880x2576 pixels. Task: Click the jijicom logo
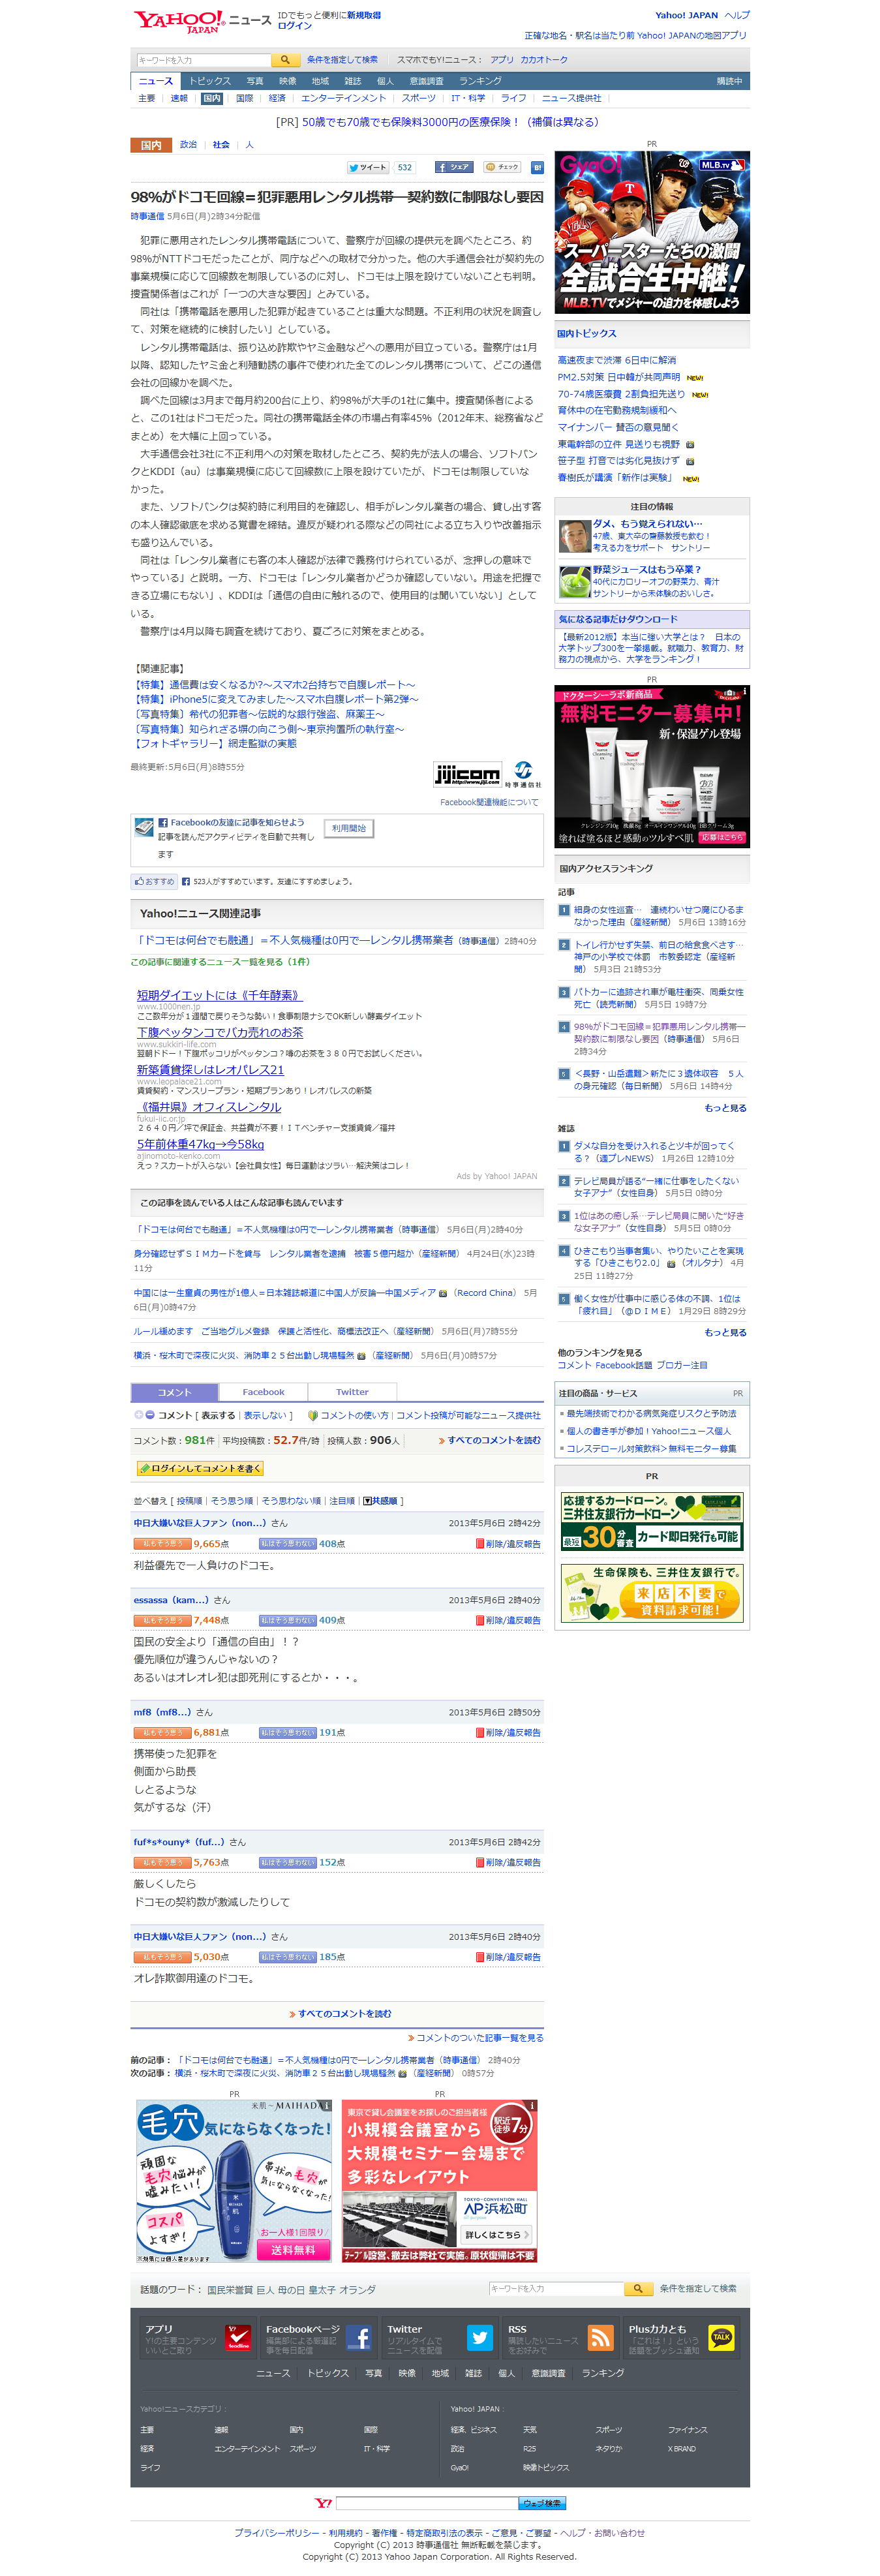(467, 774)
